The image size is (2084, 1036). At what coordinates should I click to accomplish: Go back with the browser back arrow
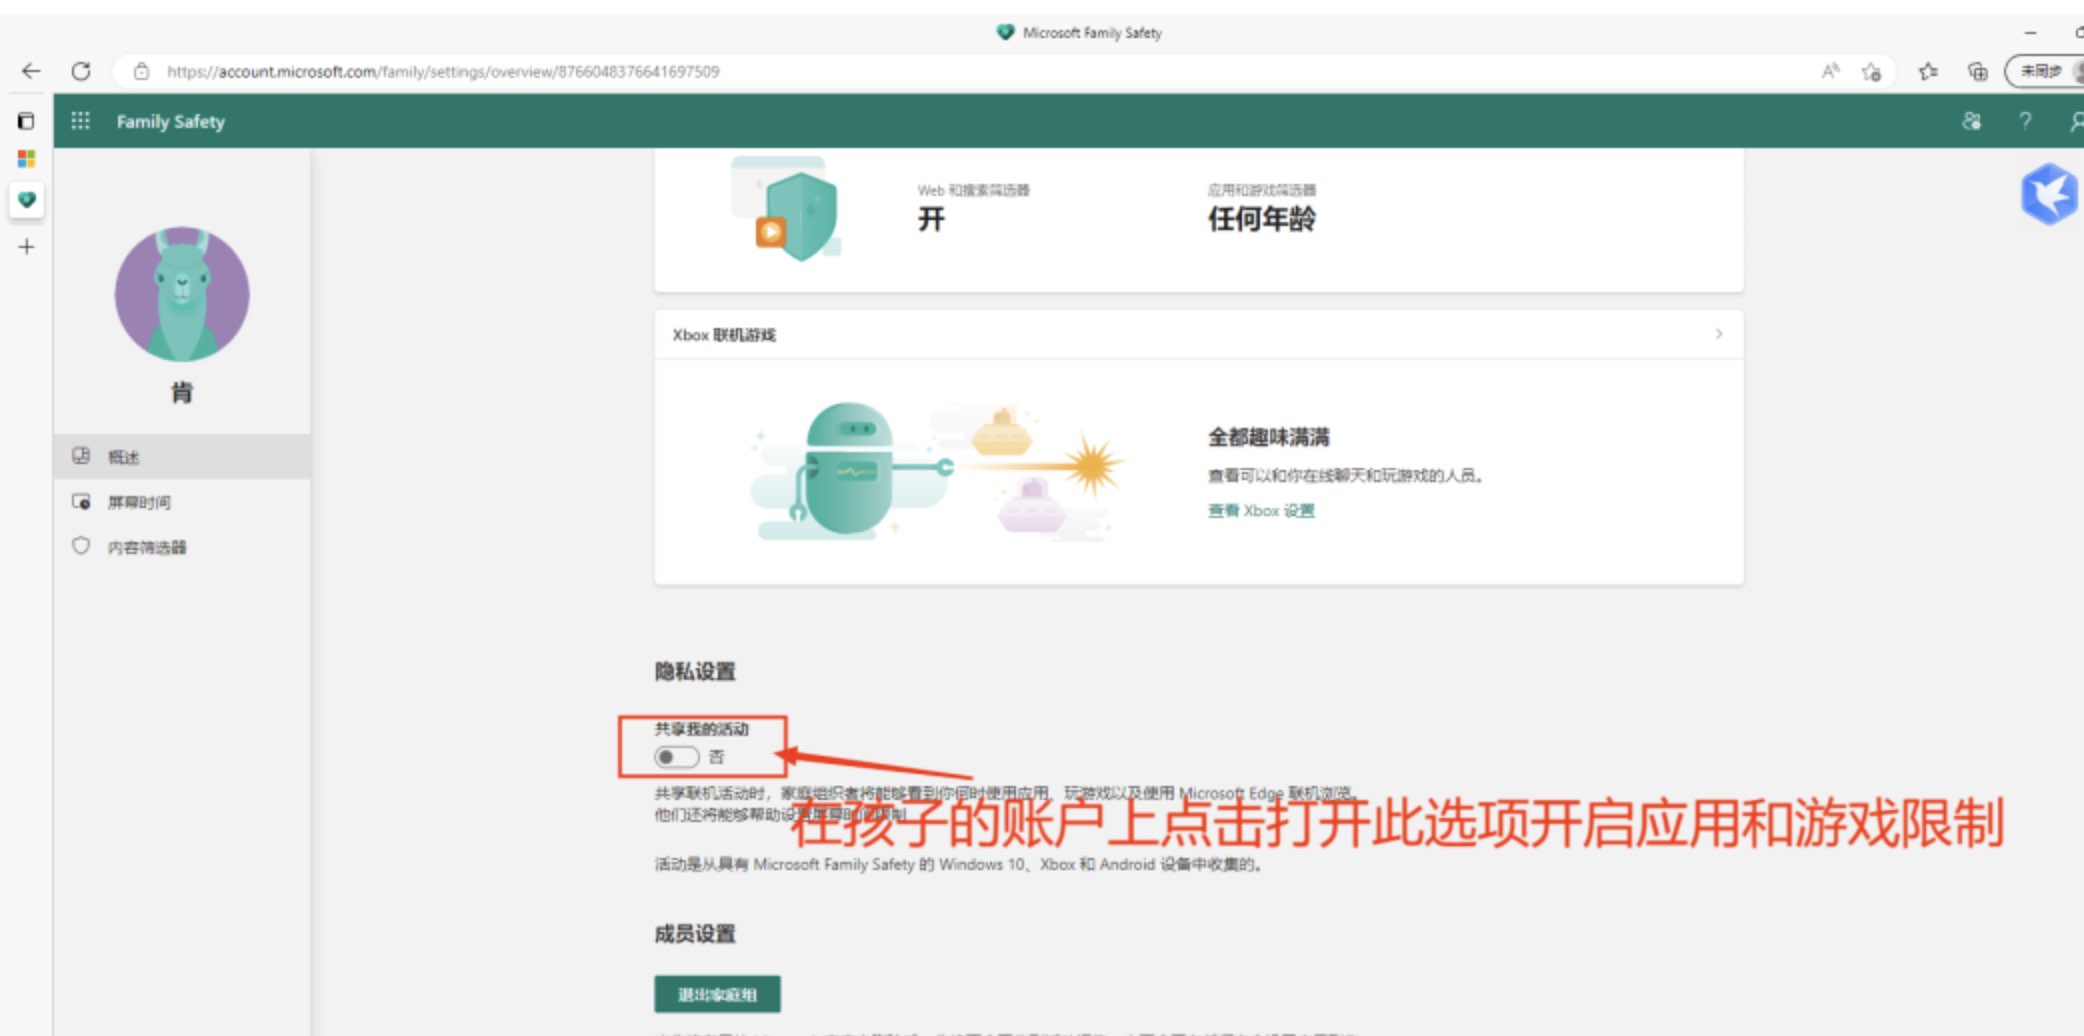click(31, 71)
